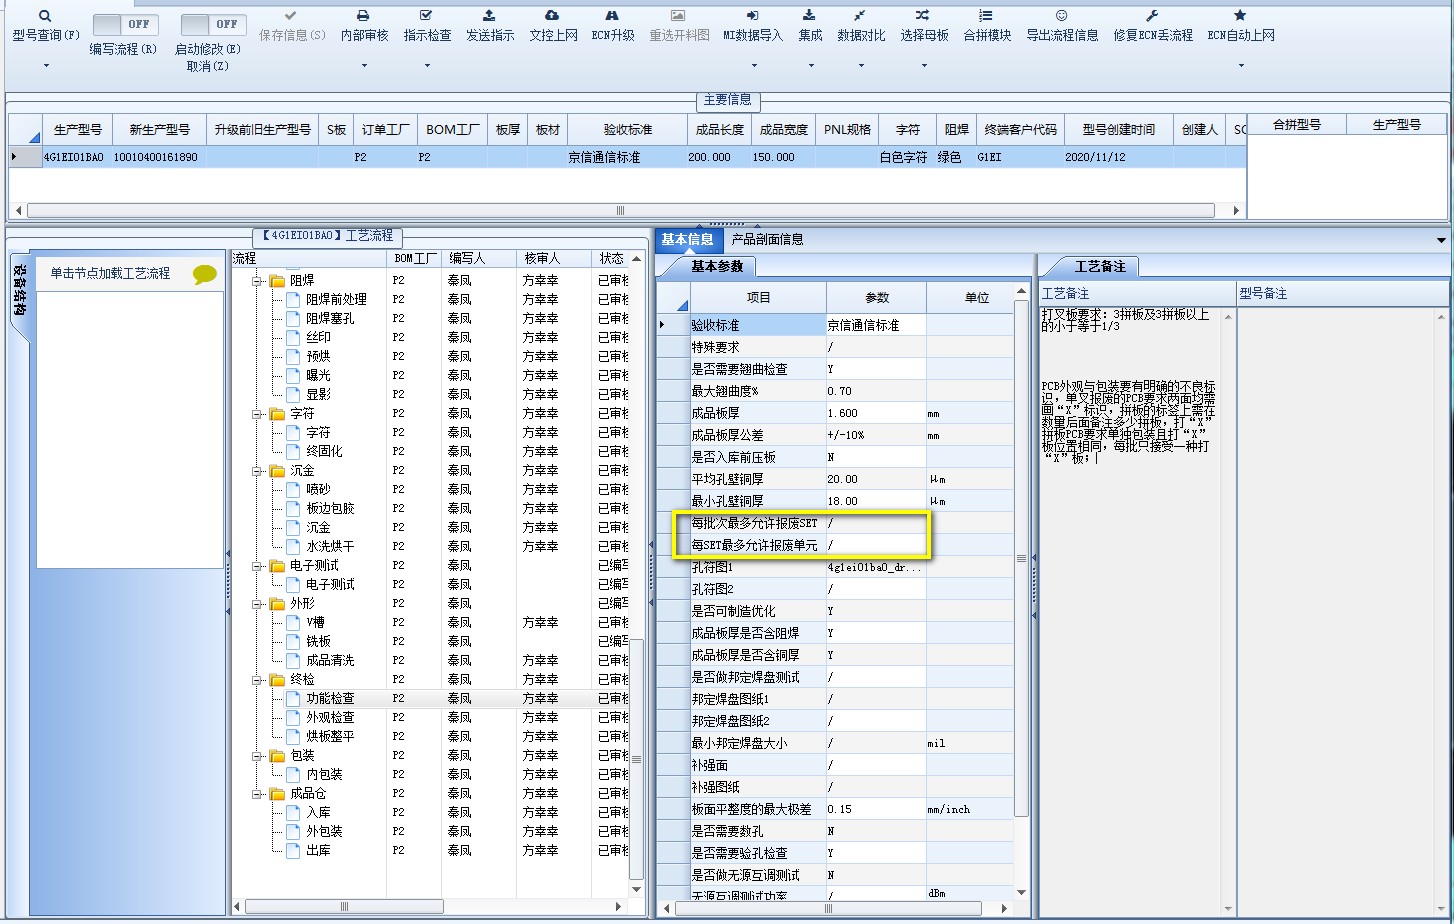The image size is (1454, 924).
Task: Sort by the 成品长度 column header
Action: [719, 130]
